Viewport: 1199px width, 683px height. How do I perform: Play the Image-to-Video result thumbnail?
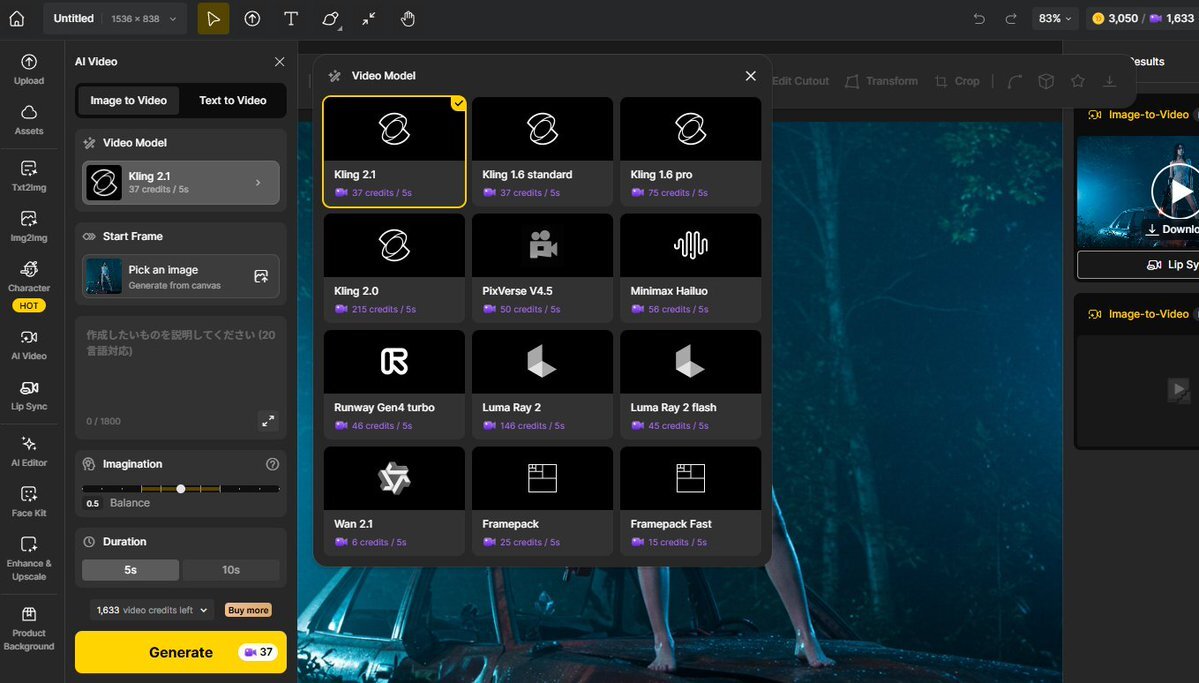tap(1178, 191)
